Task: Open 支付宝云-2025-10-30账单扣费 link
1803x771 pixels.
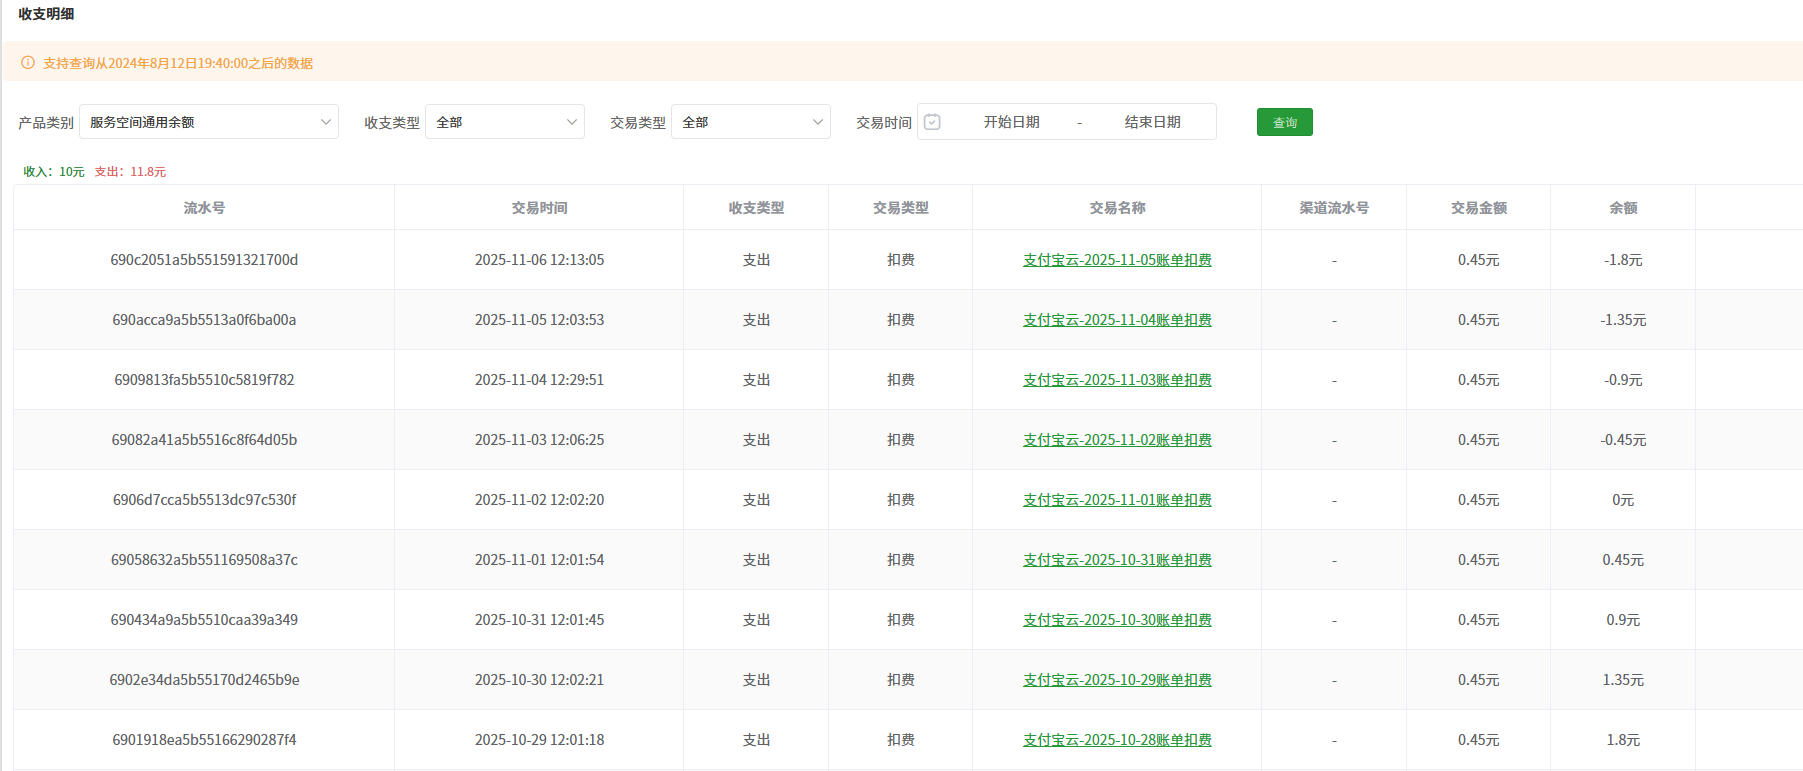Action: tap(1117, 620)
